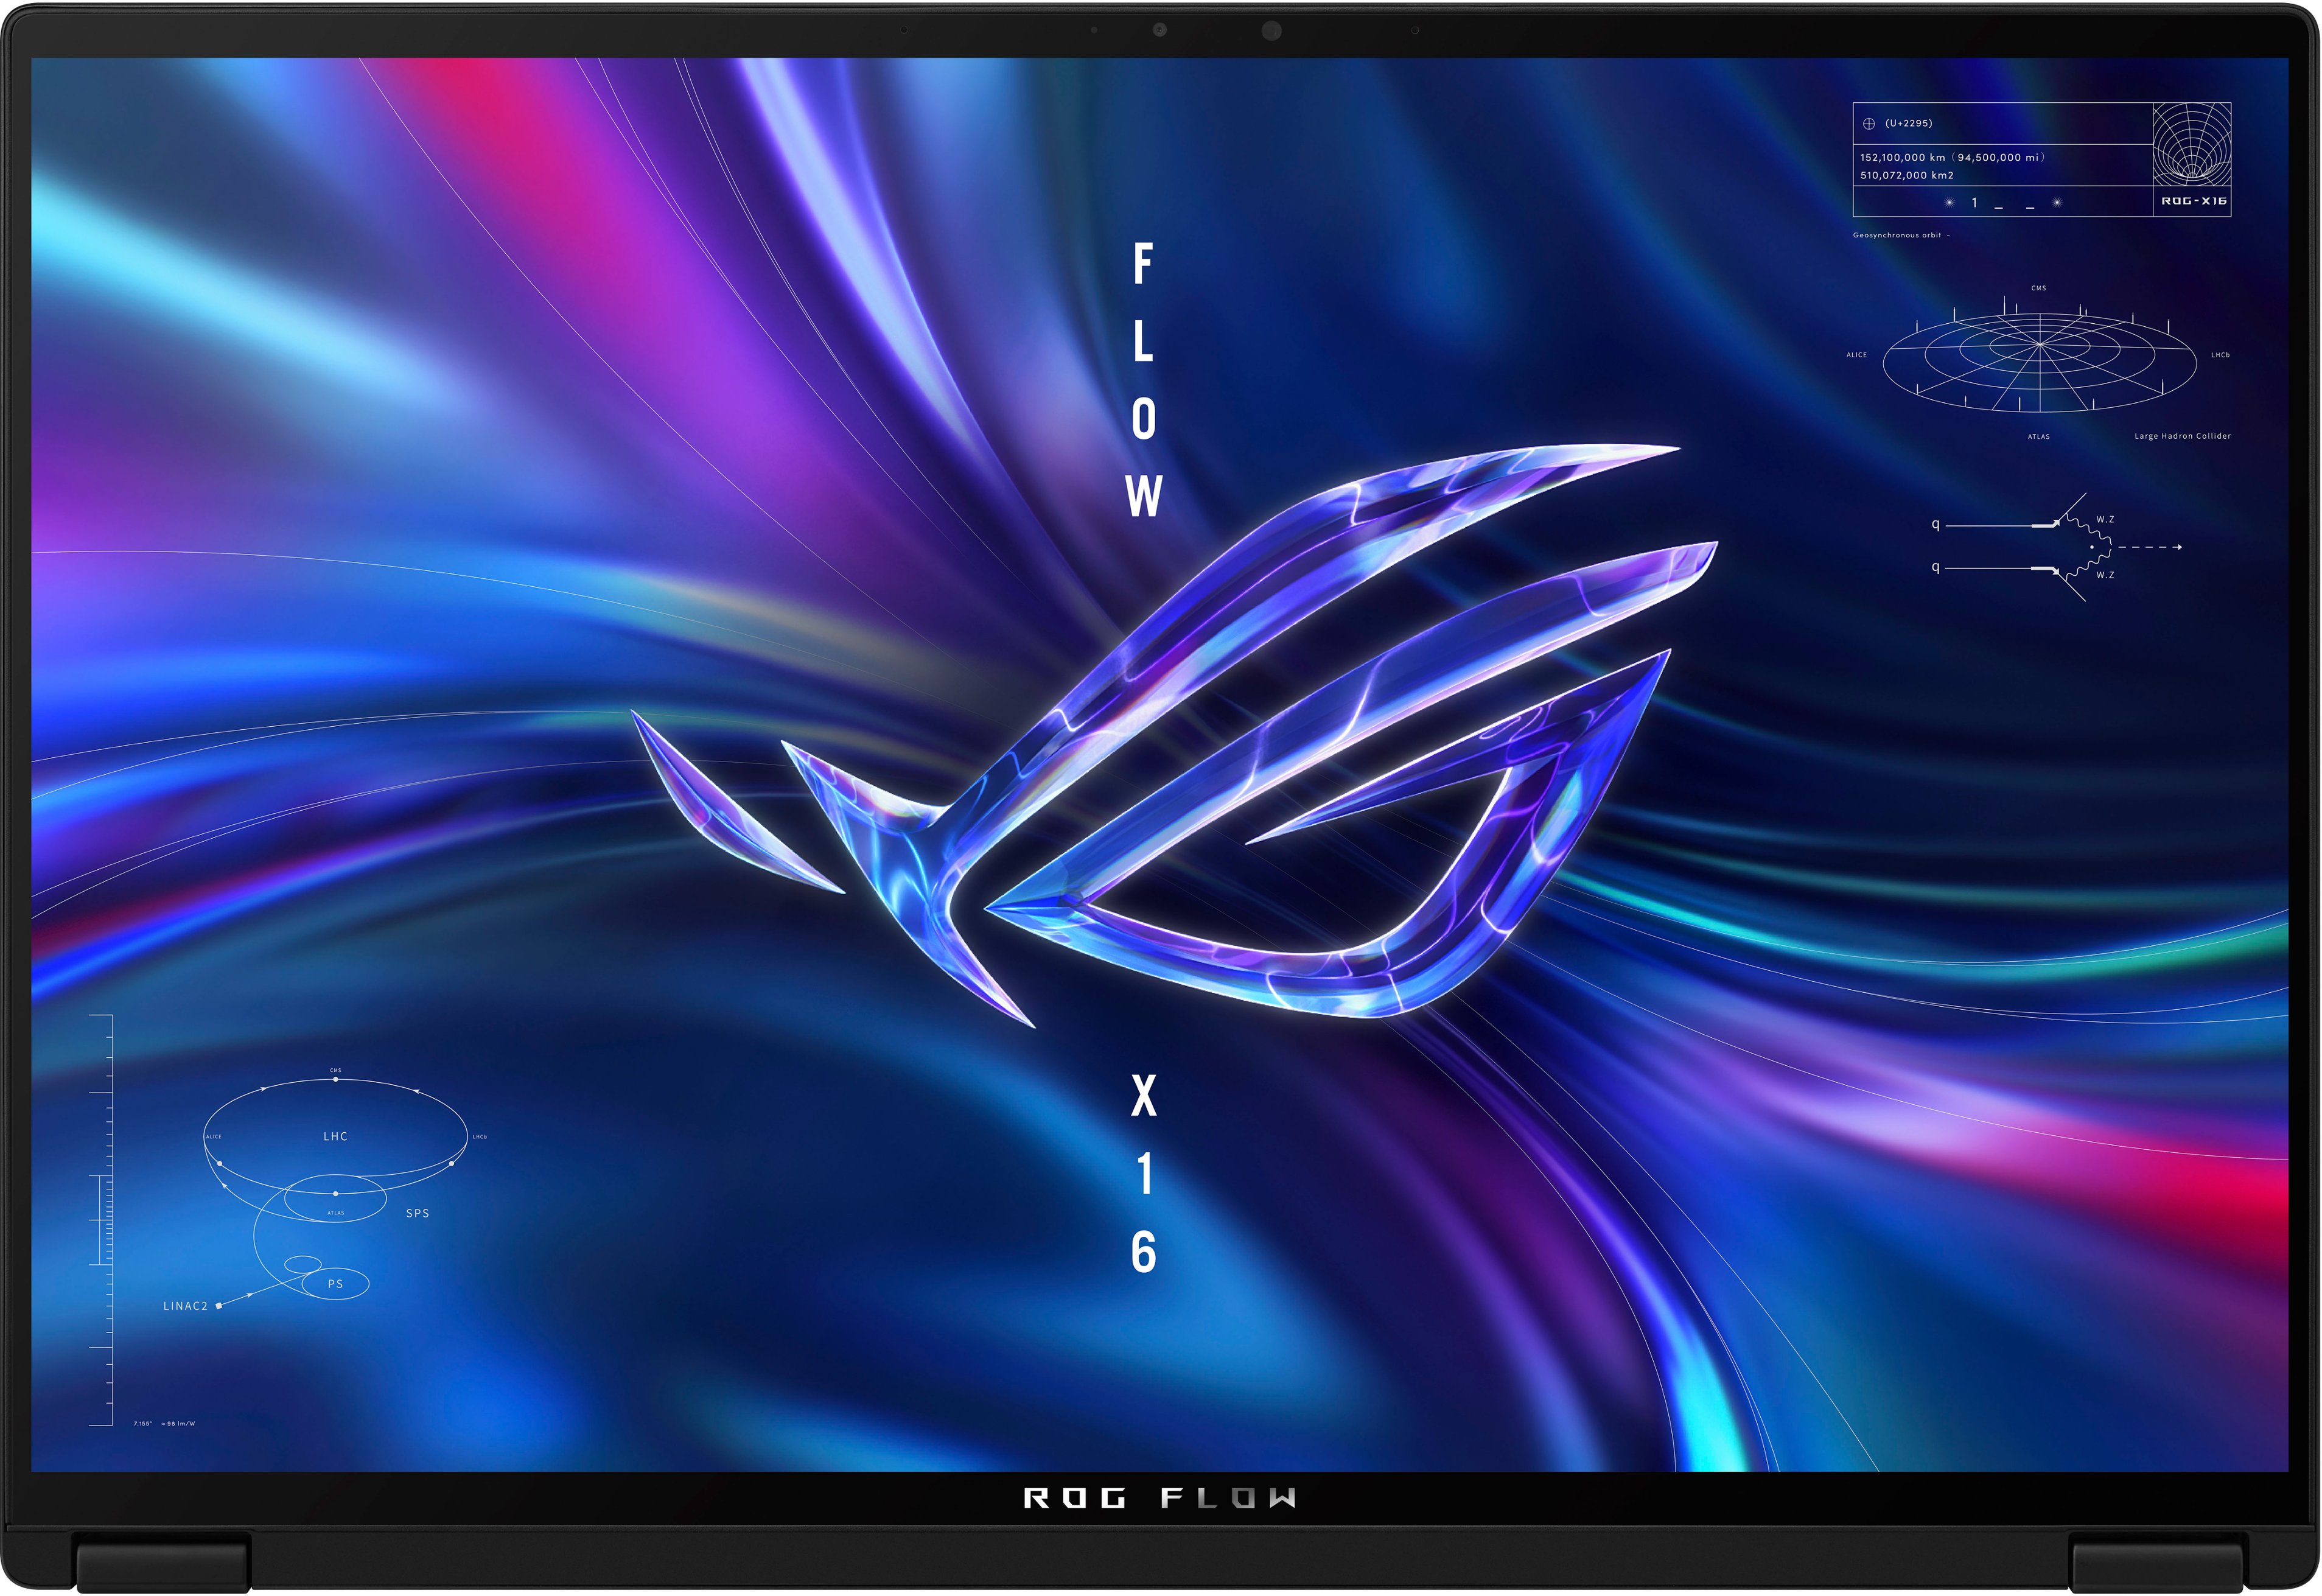Click the left star burst symbol

point(1949,202)
